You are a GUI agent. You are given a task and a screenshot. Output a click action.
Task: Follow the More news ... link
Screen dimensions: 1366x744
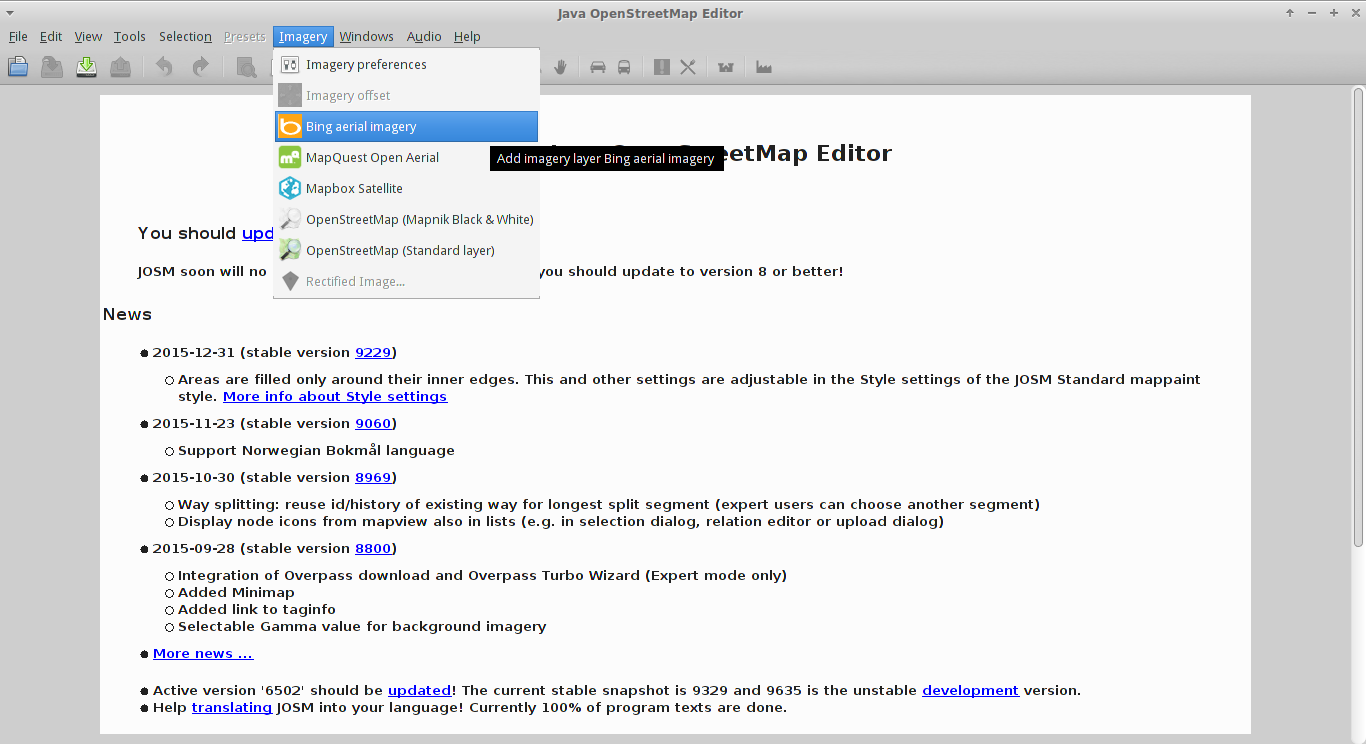203,653
